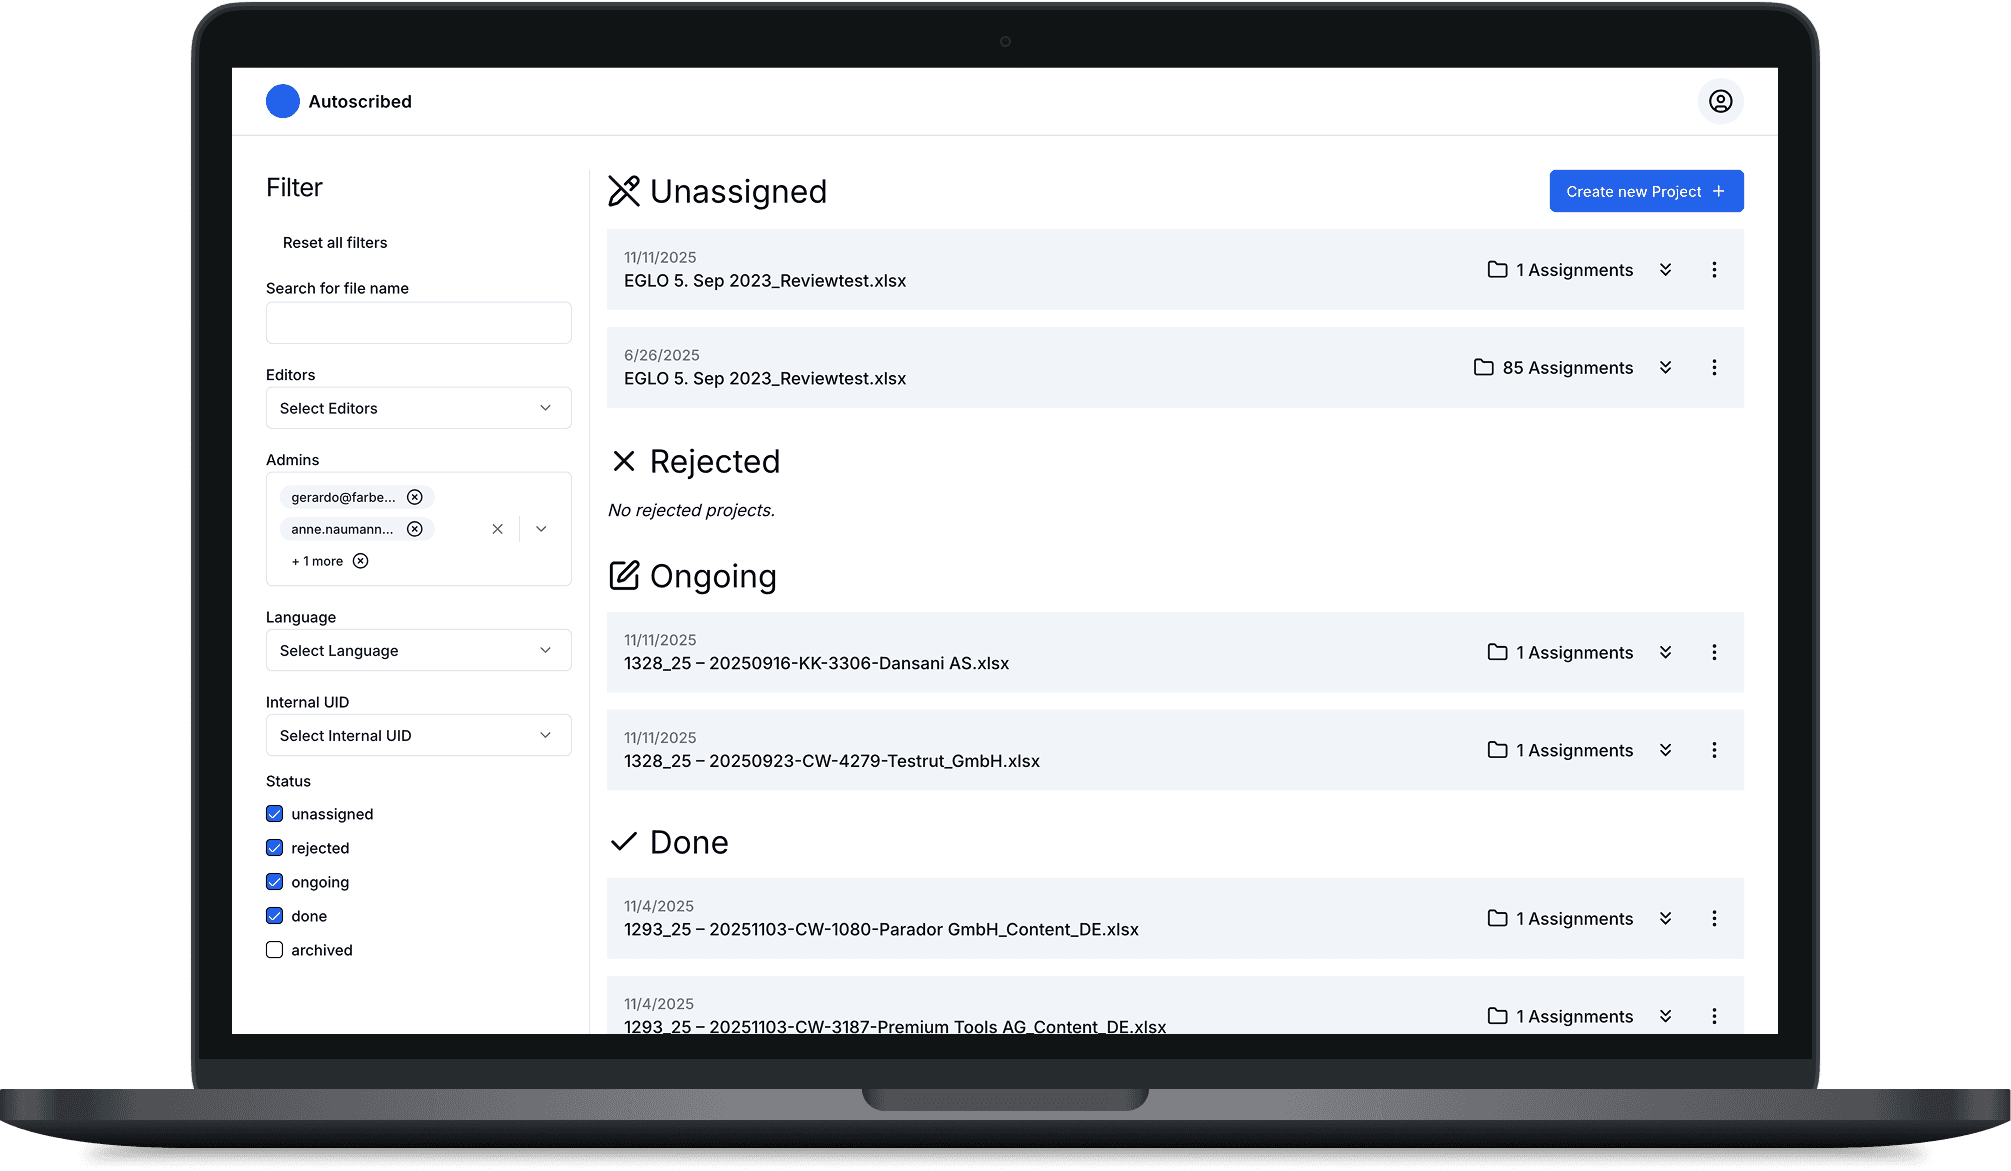Open the Select Language dropdown
Image resolution: width=2011 pixels, height=1171 pixels.
[x=418, y=650]
